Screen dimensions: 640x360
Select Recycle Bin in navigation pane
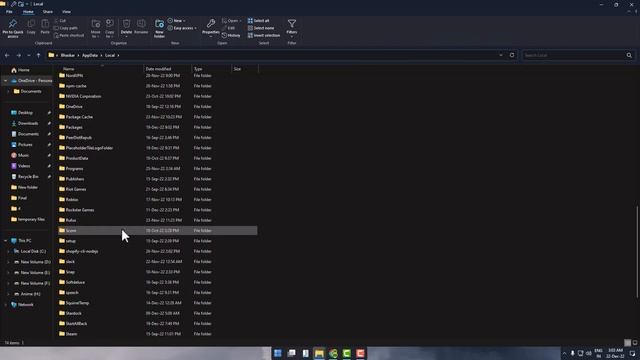click(x=28, y=177)
